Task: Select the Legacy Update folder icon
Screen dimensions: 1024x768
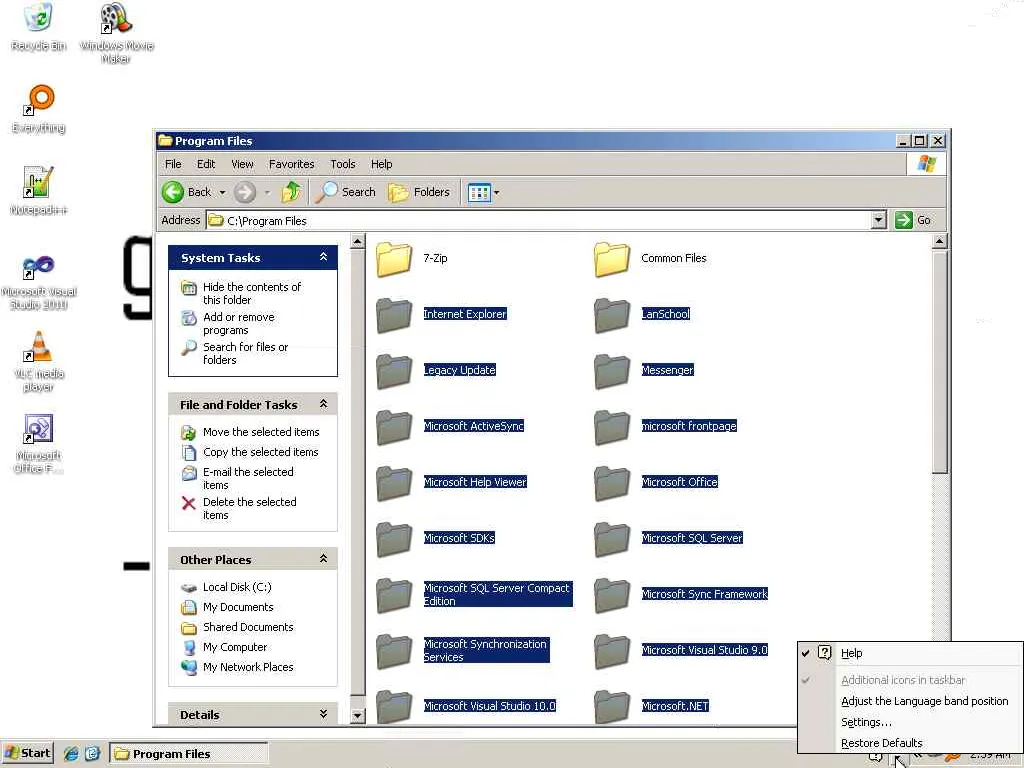Action: [x=394, y=372]
